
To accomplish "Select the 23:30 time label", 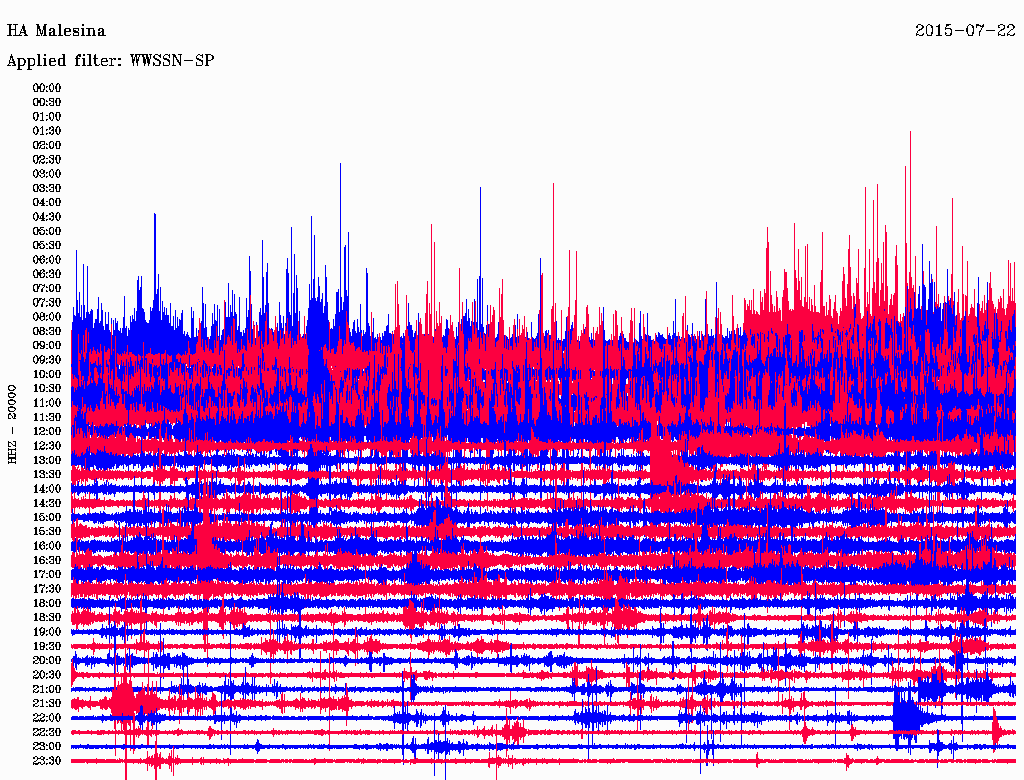I will pyautogui.click(x=47, y=761).
